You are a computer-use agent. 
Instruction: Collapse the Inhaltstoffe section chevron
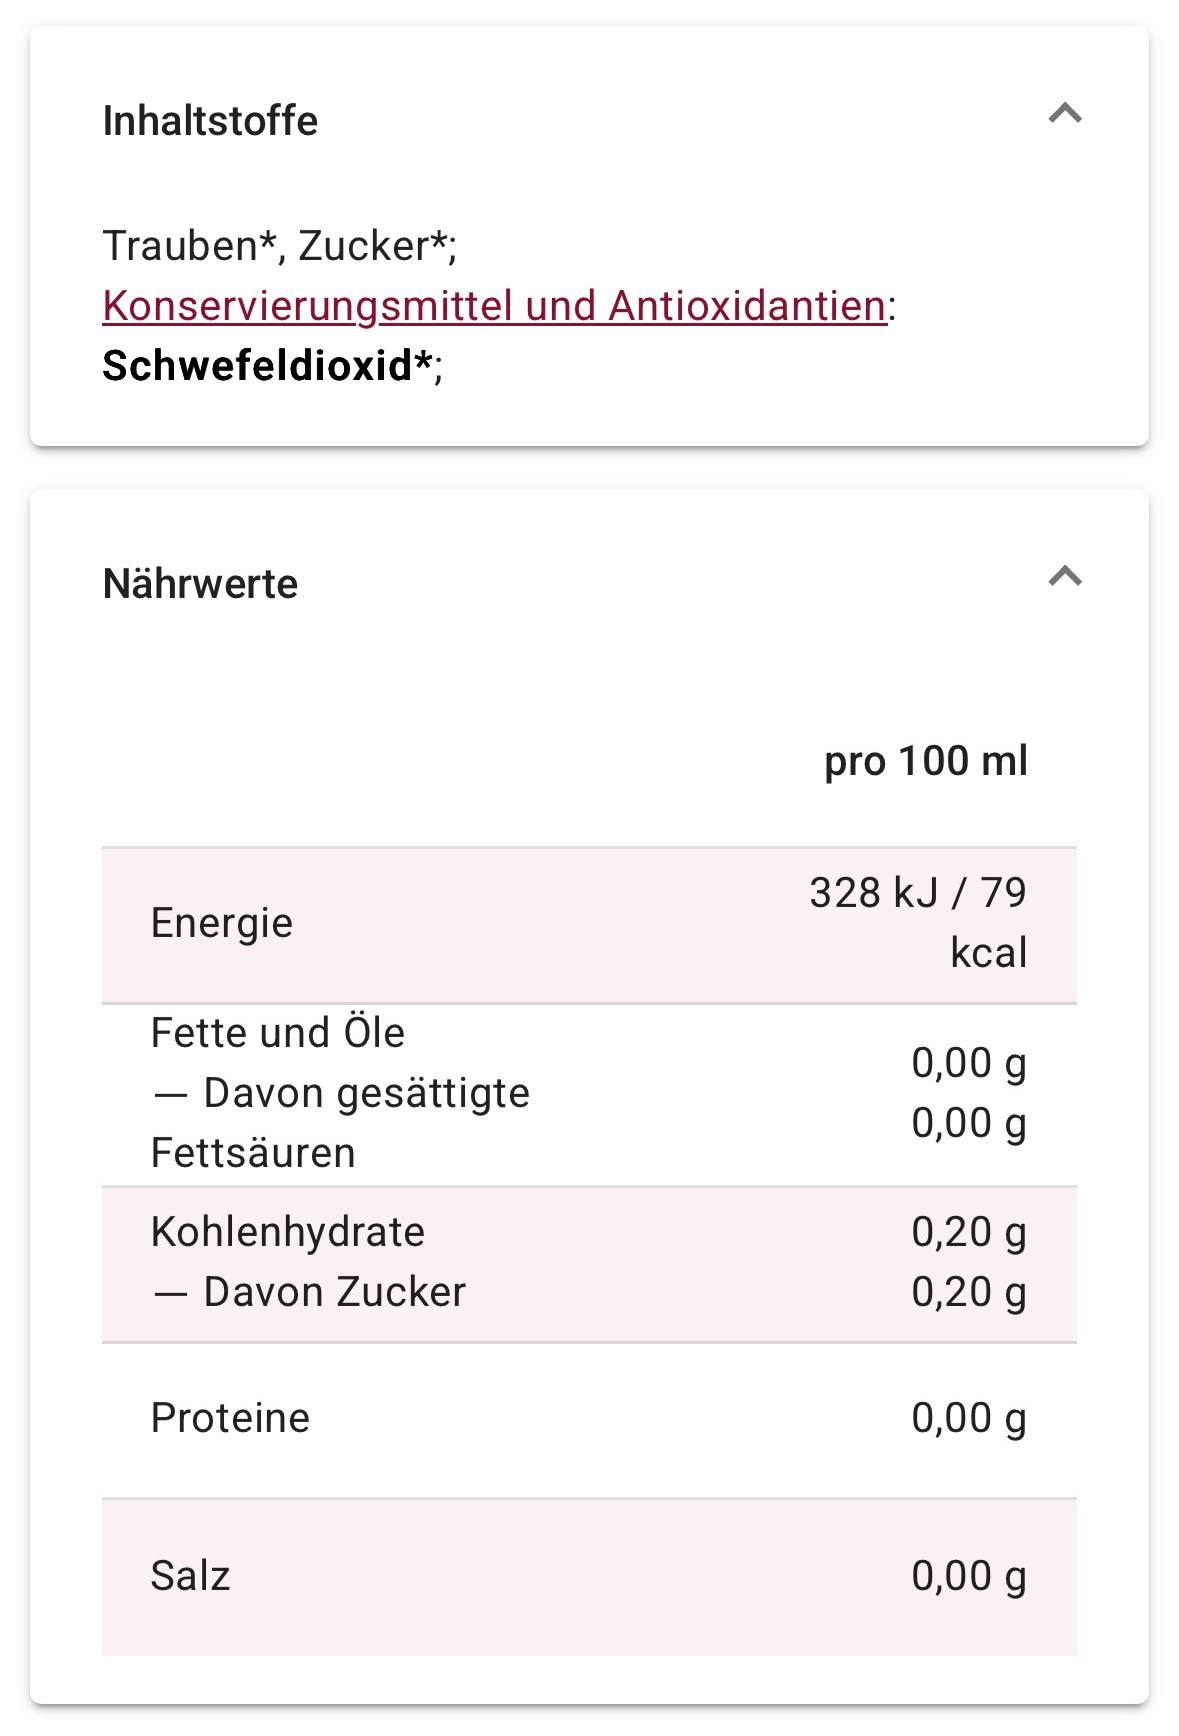click(1065, 113)
